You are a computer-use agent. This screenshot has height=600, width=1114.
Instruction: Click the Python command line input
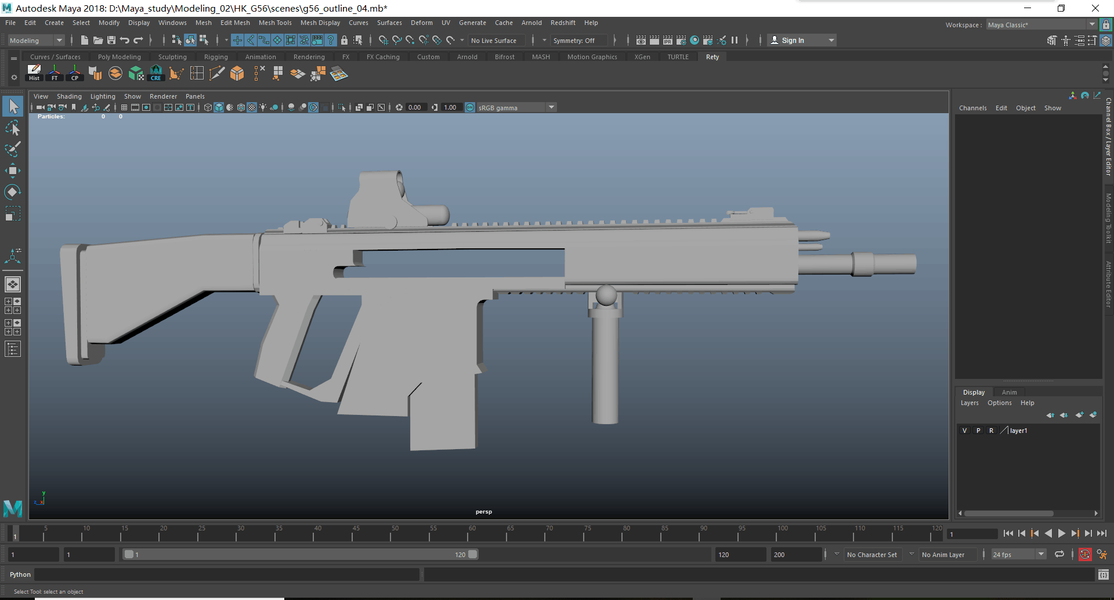point(227,574)
